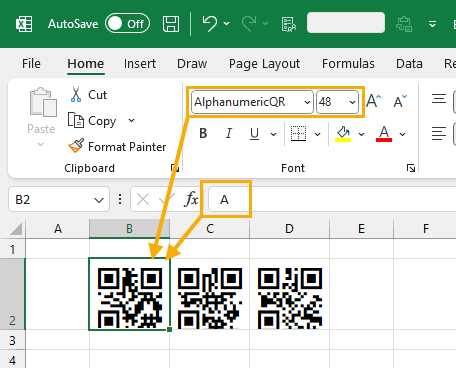Viewport: 456px width, 368px height.
Task: Expand the Name Box dropdown
Action: pos(99,200)
